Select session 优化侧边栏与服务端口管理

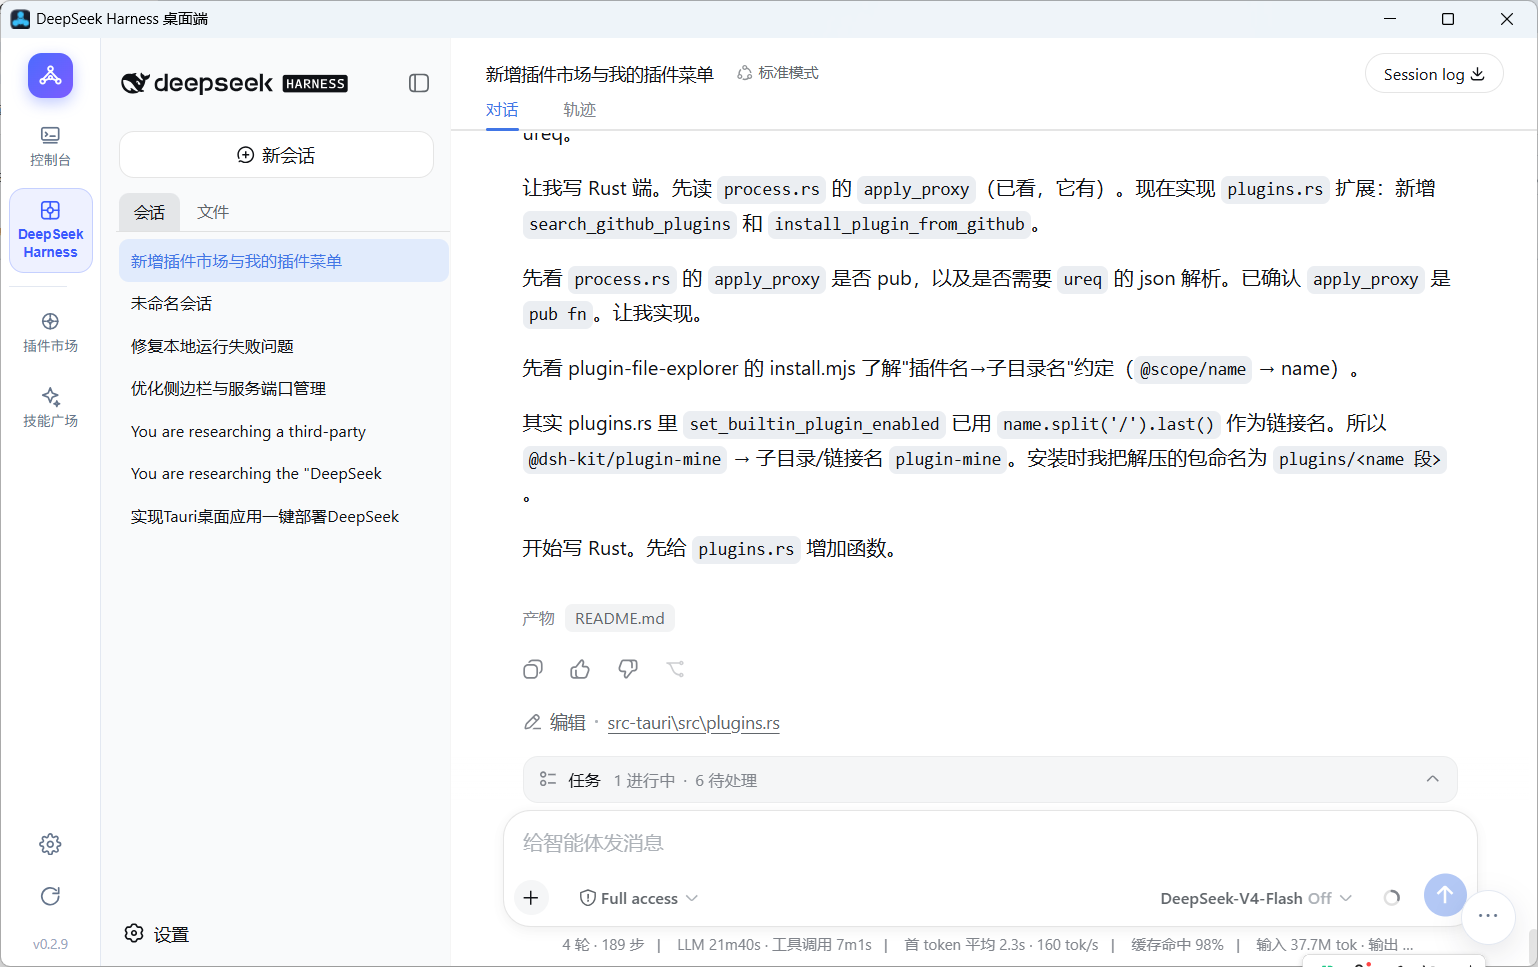point(284,388)
